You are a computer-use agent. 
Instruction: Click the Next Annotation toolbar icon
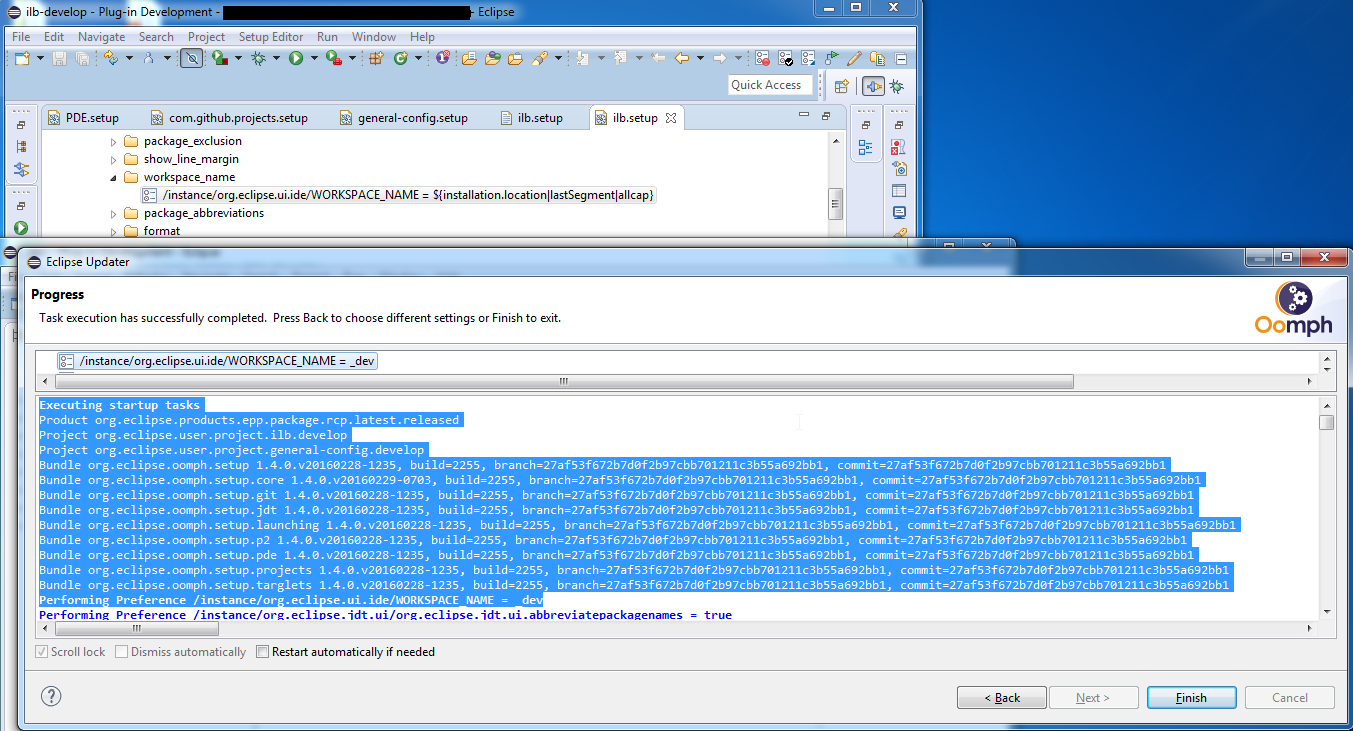click(582, 58)
